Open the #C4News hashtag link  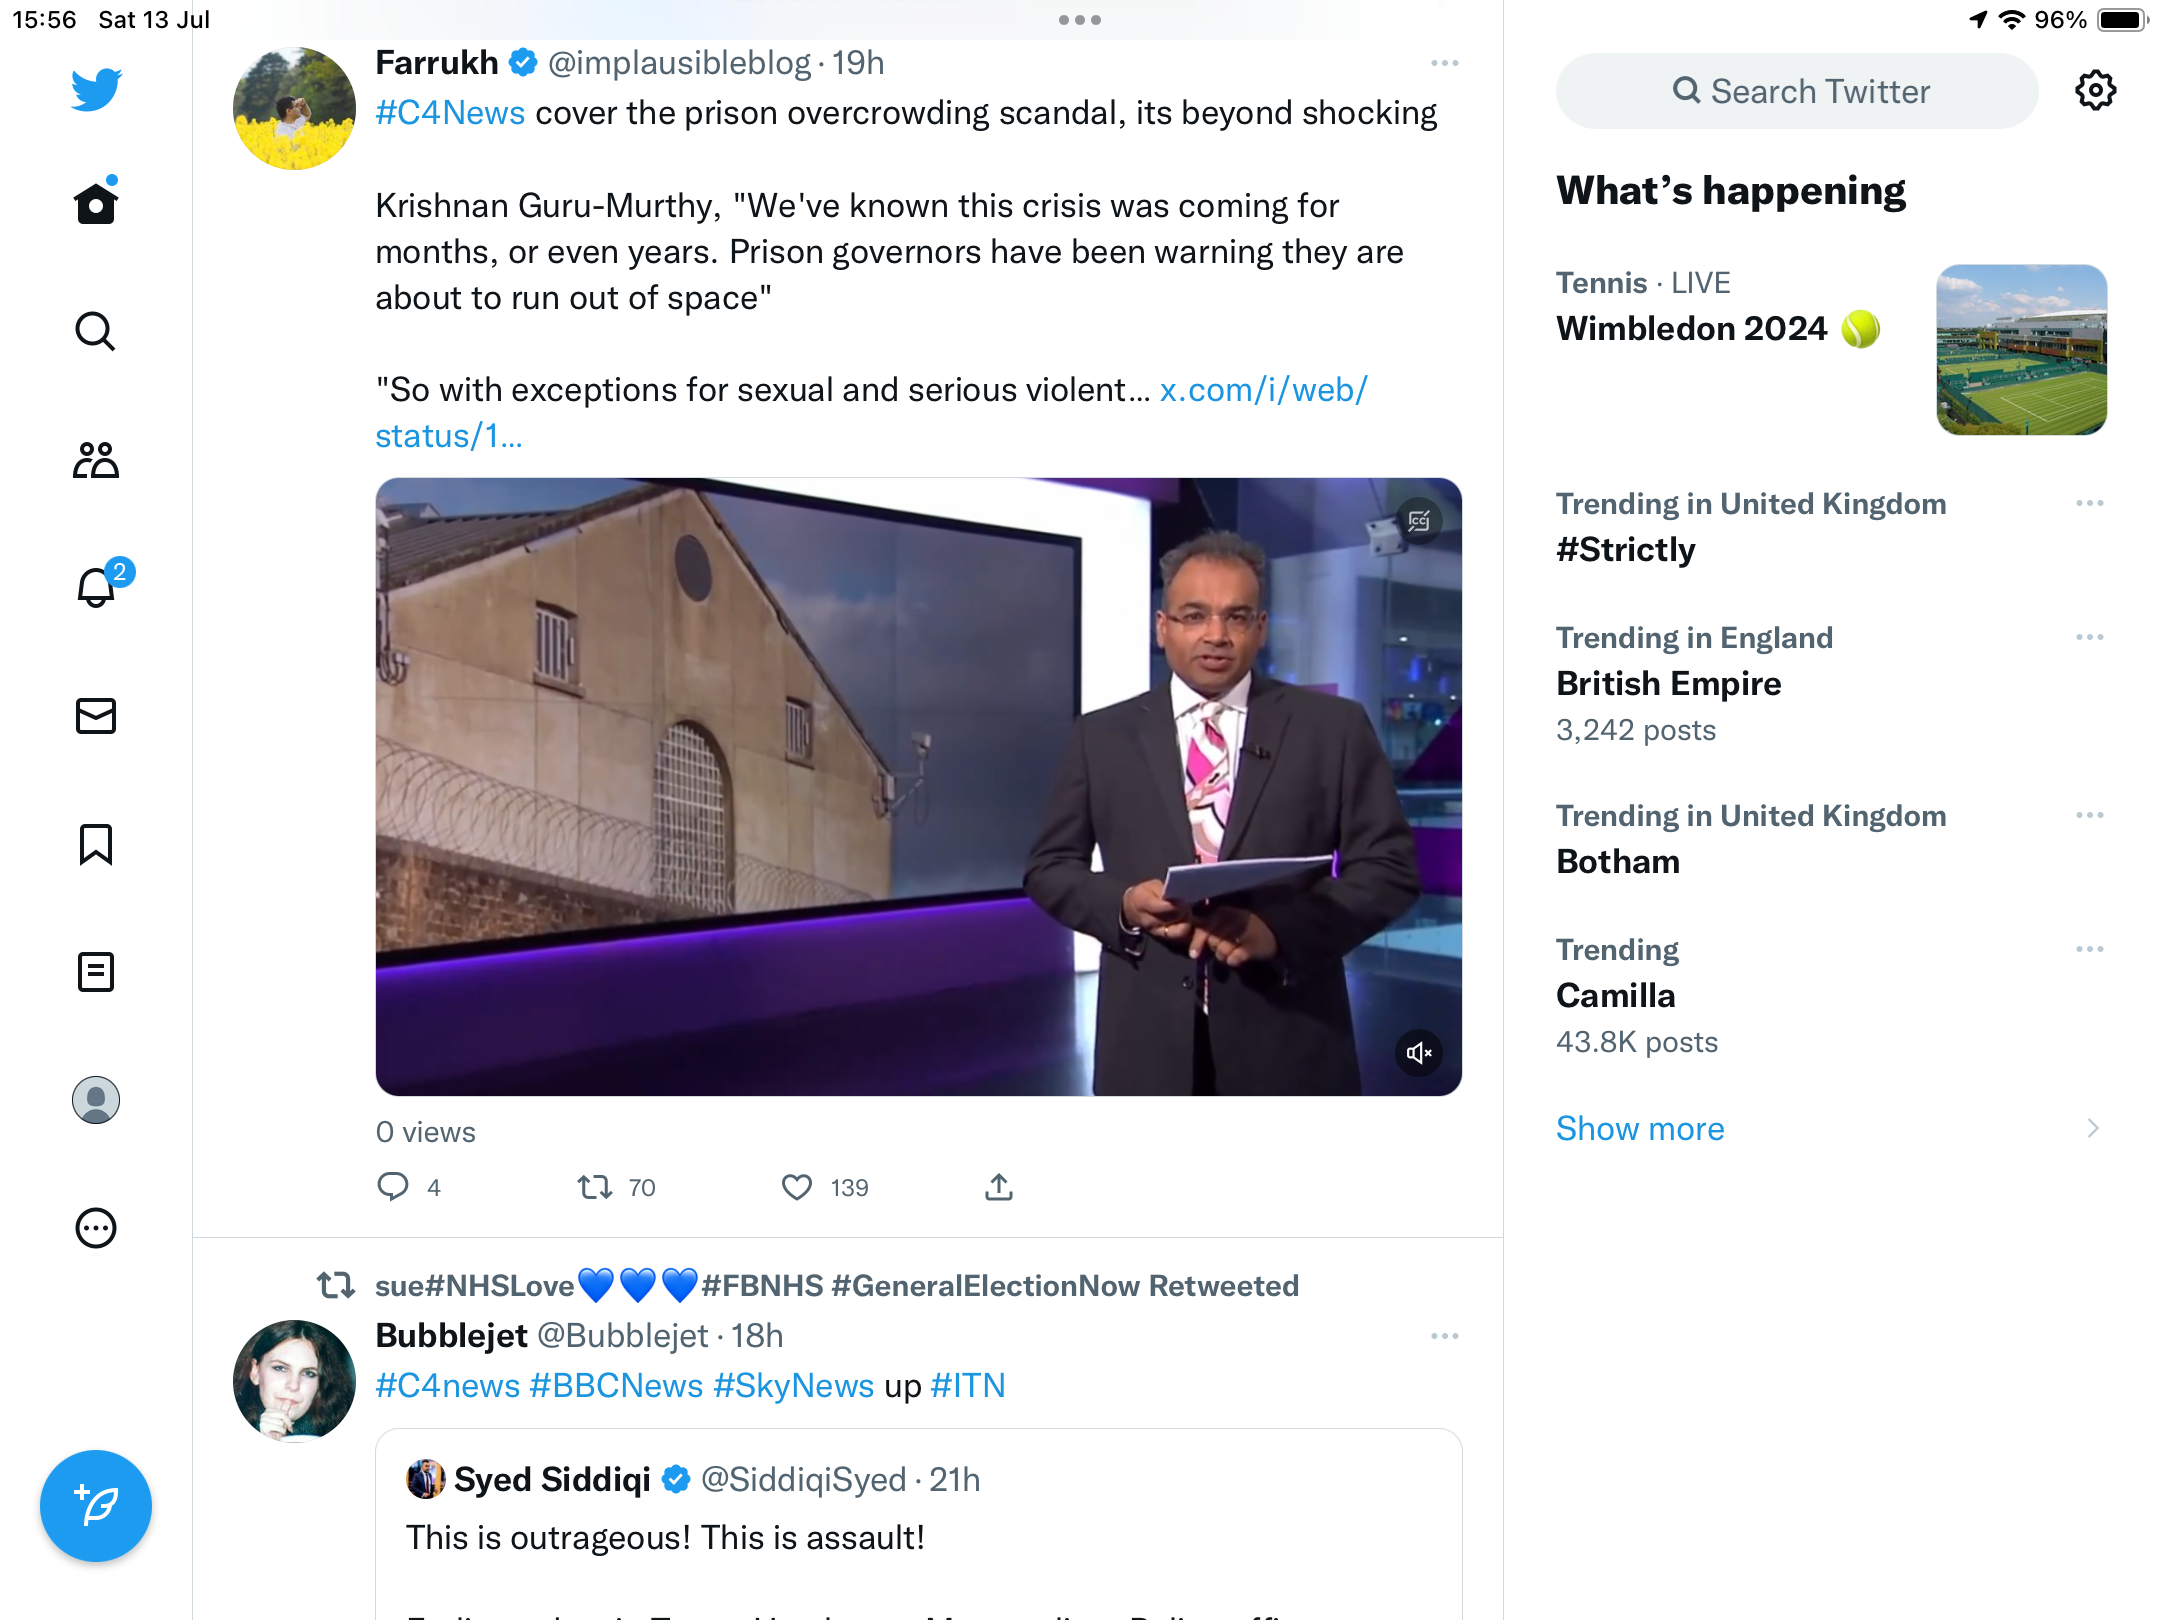pyautogui.click(x=450, y=113)
